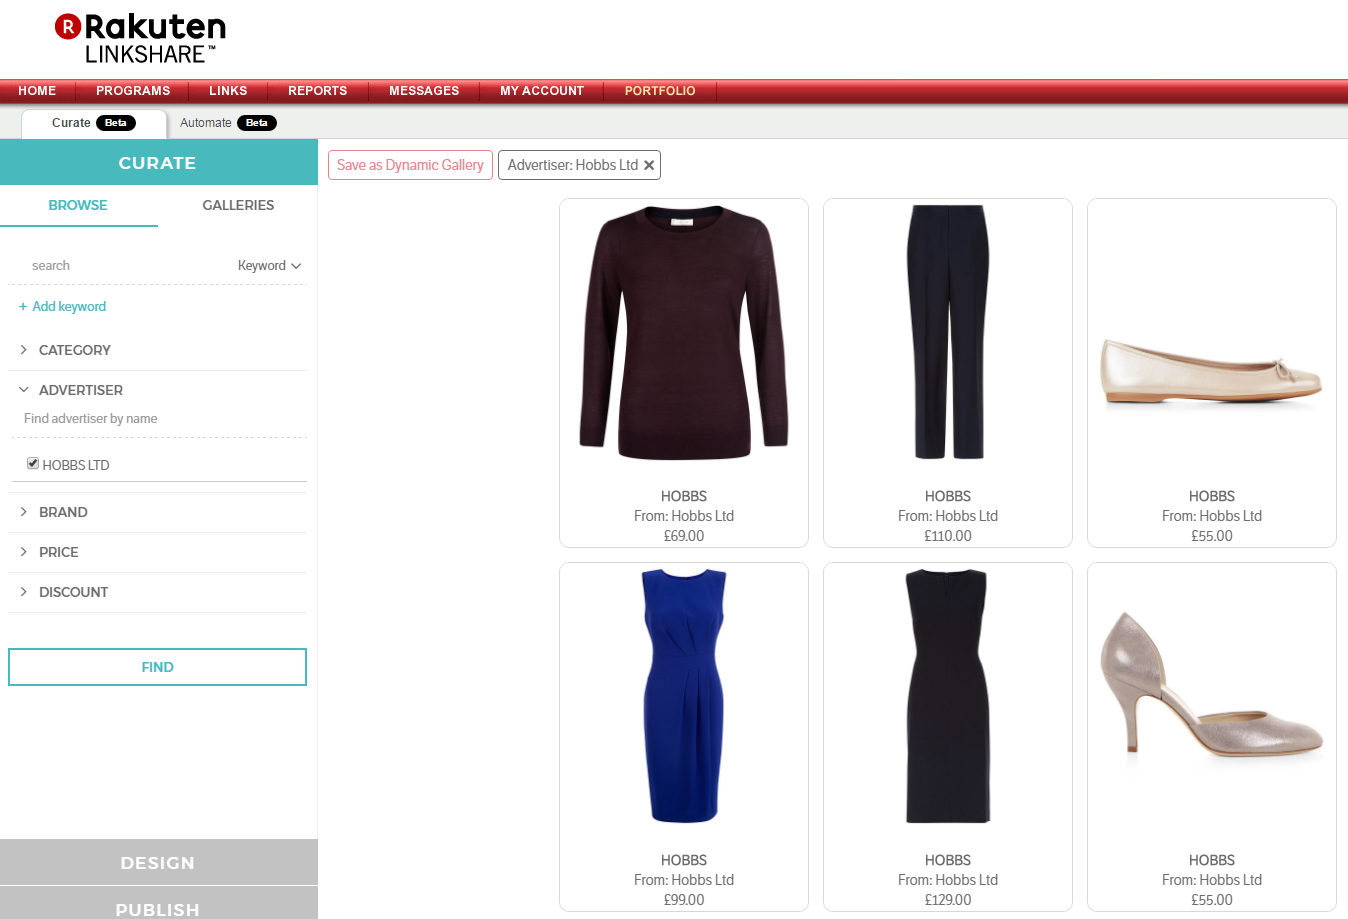Collapse the ADVERTISER filter section
The width and height of the screenshot is (1348, 919).
80,390
